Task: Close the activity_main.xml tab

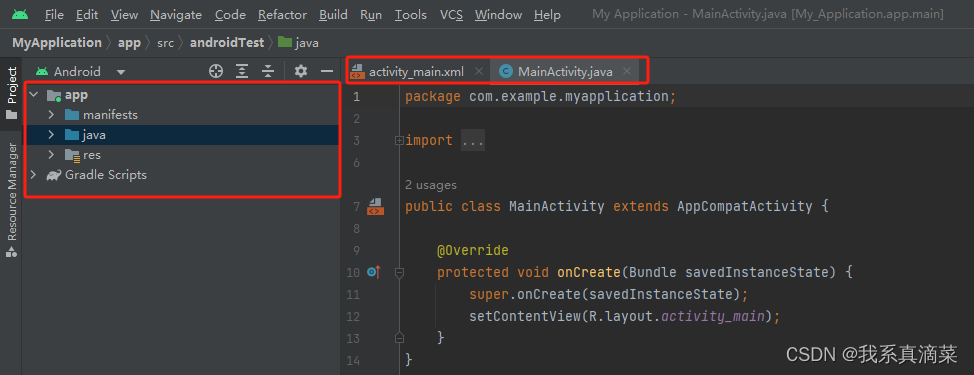Action: (478, 71)
